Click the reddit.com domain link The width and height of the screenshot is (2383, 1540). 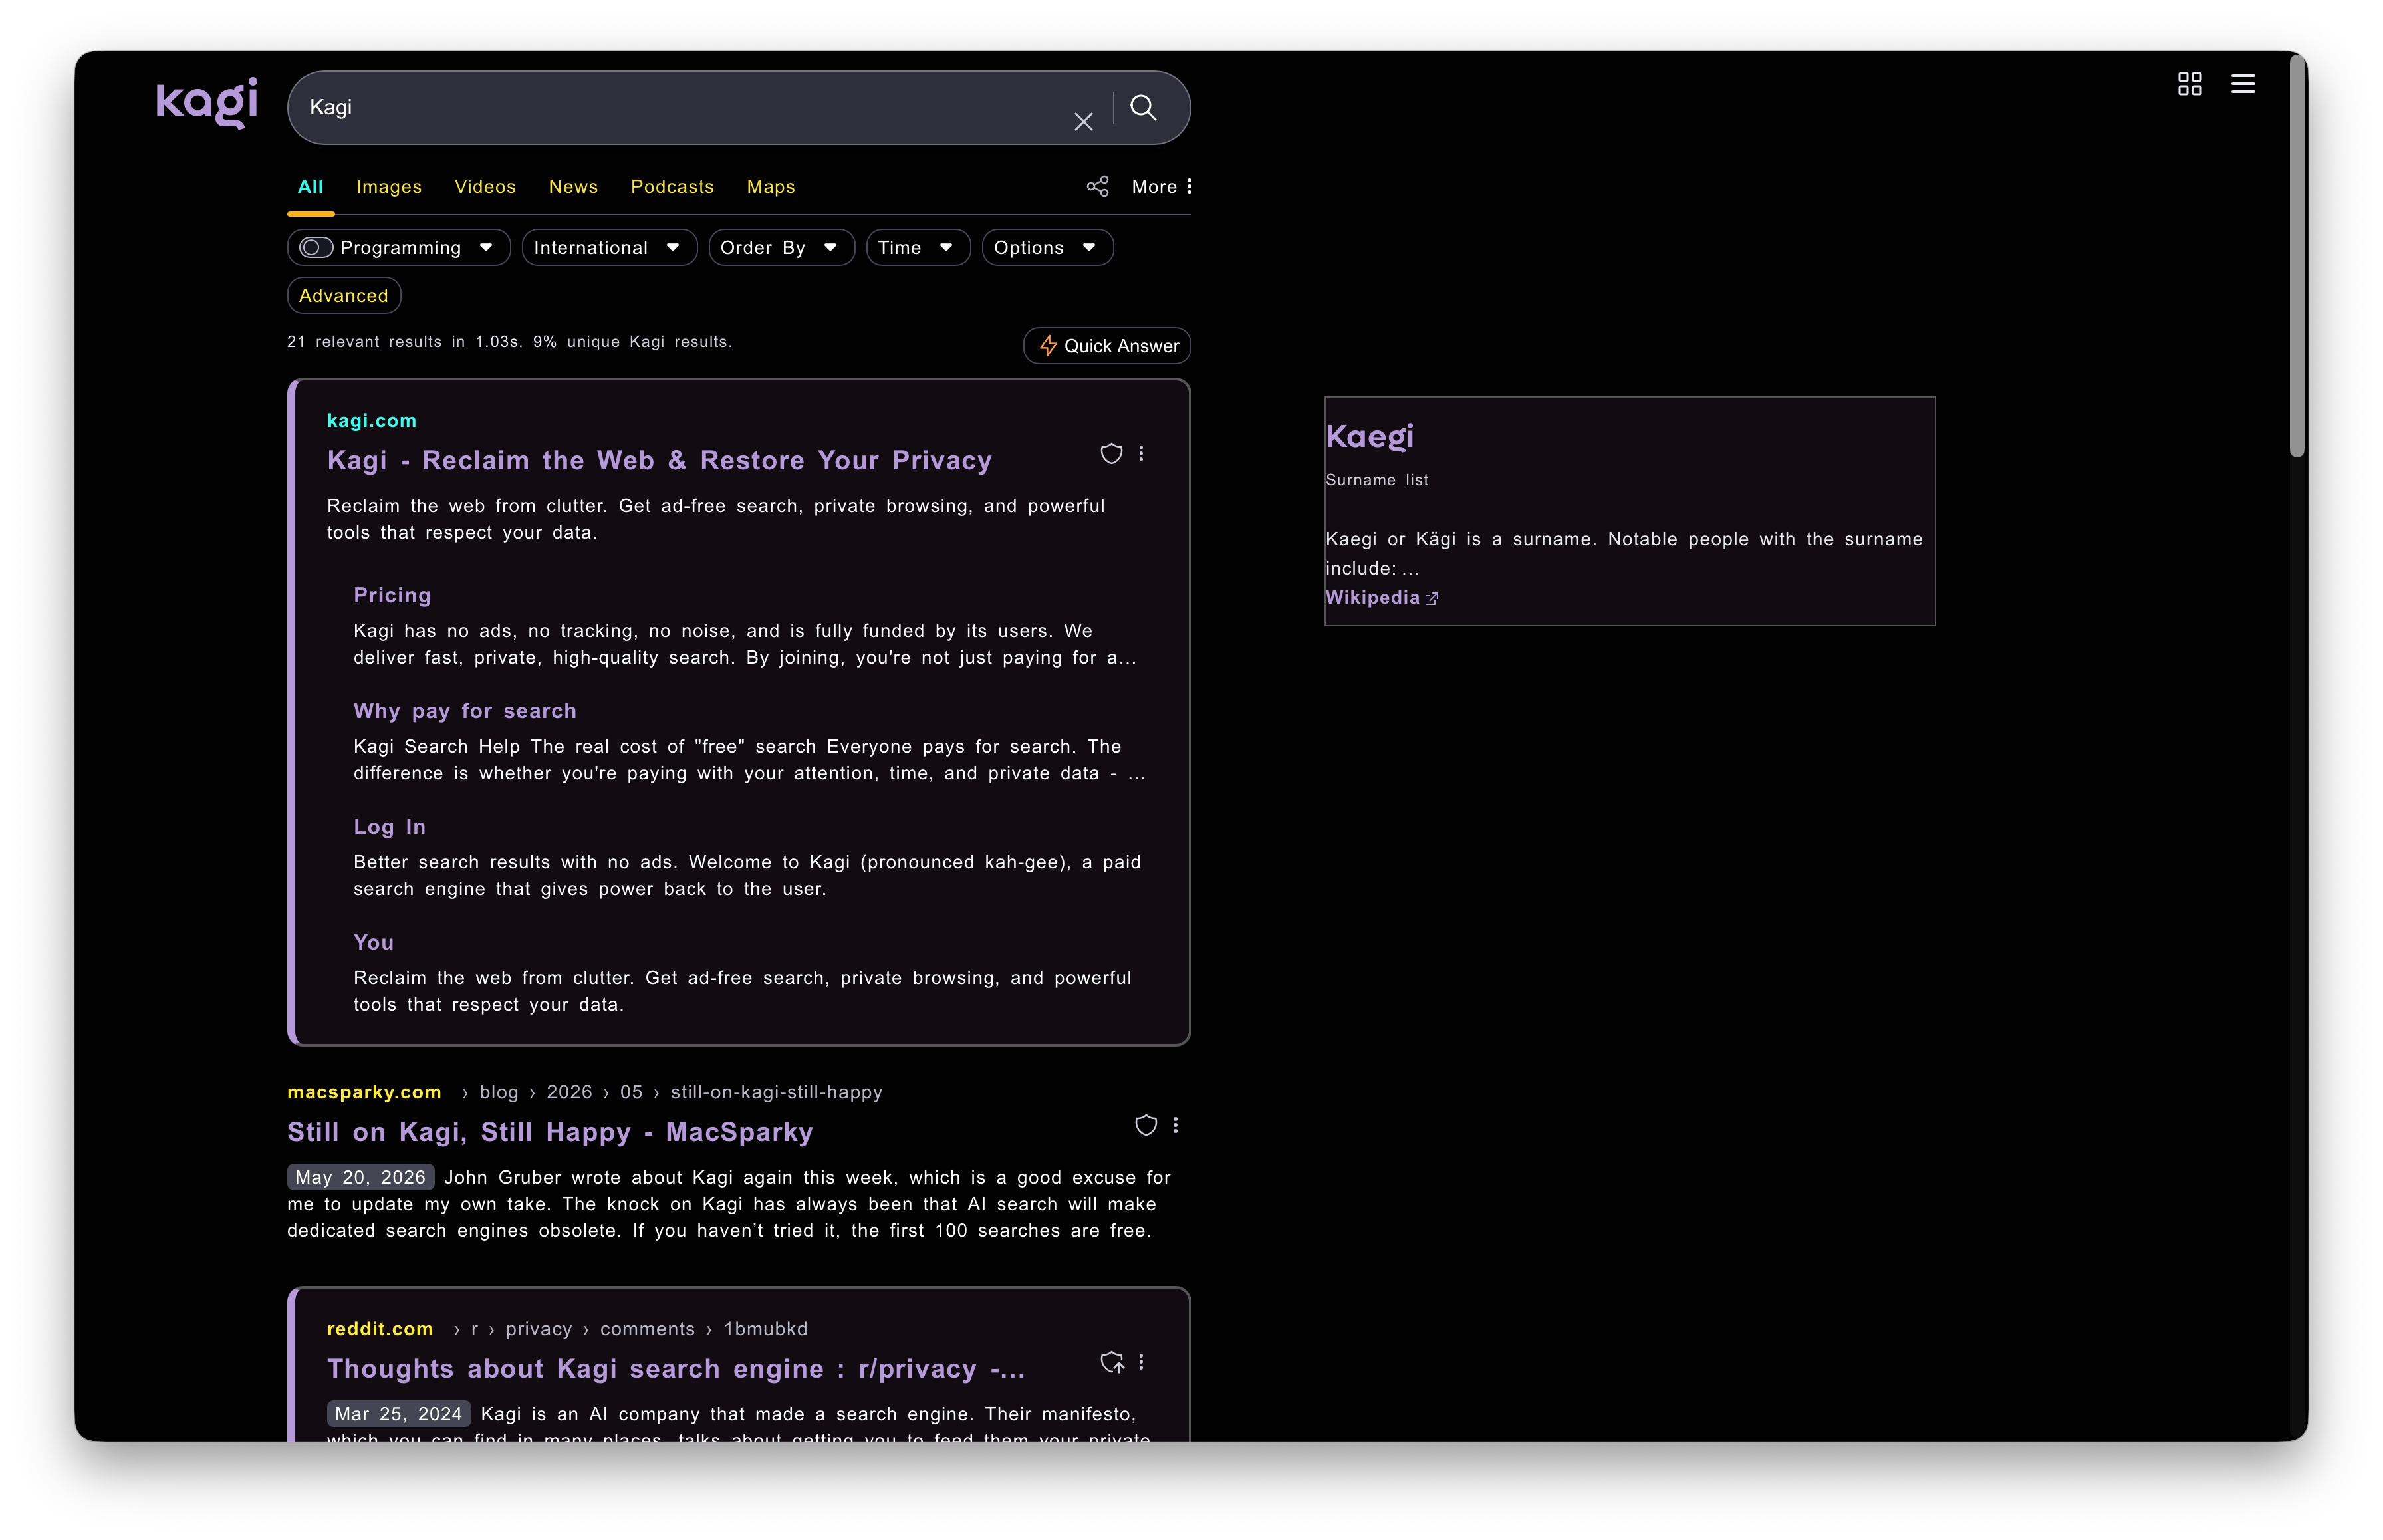point(380,1329)
